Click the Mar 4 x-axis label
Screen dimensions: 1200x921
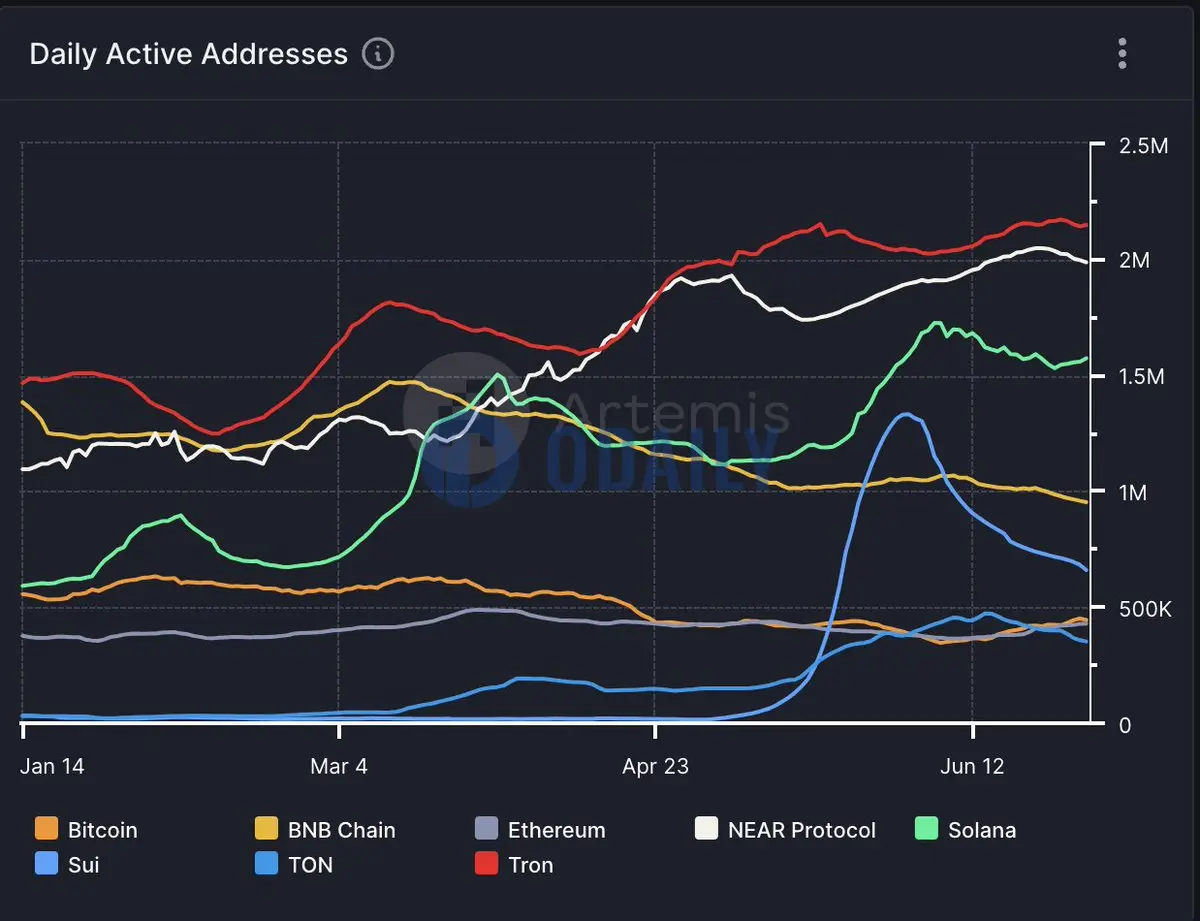(x=339, y=767)
